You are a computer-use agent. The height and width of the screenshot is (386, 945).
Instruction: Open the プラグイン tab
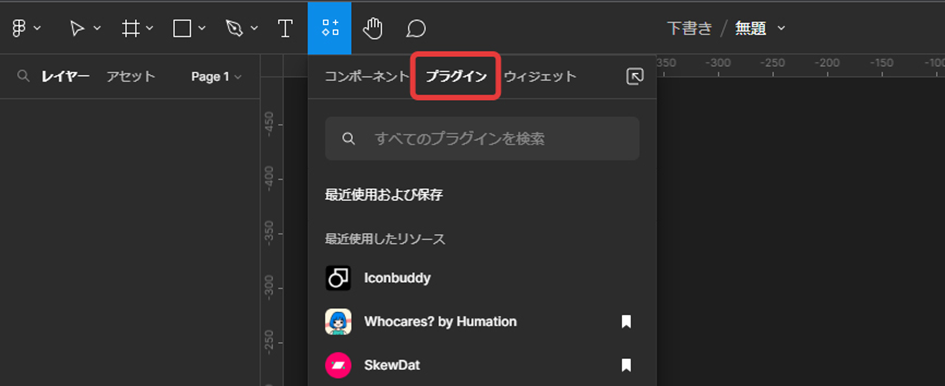(456, 77)
